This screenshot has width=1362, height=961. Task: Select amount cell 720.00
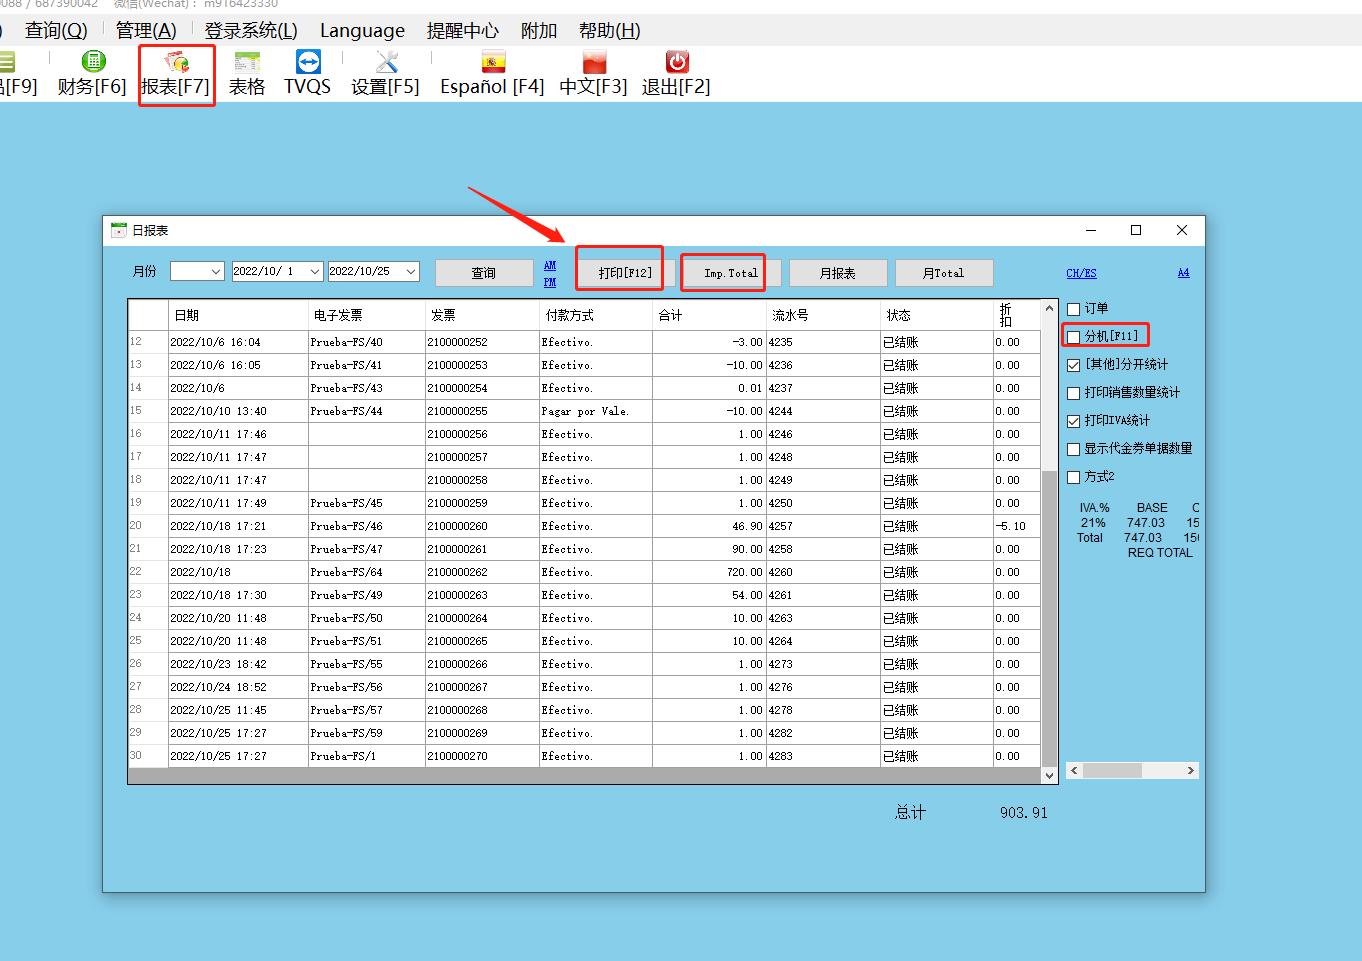coord(709,572)
